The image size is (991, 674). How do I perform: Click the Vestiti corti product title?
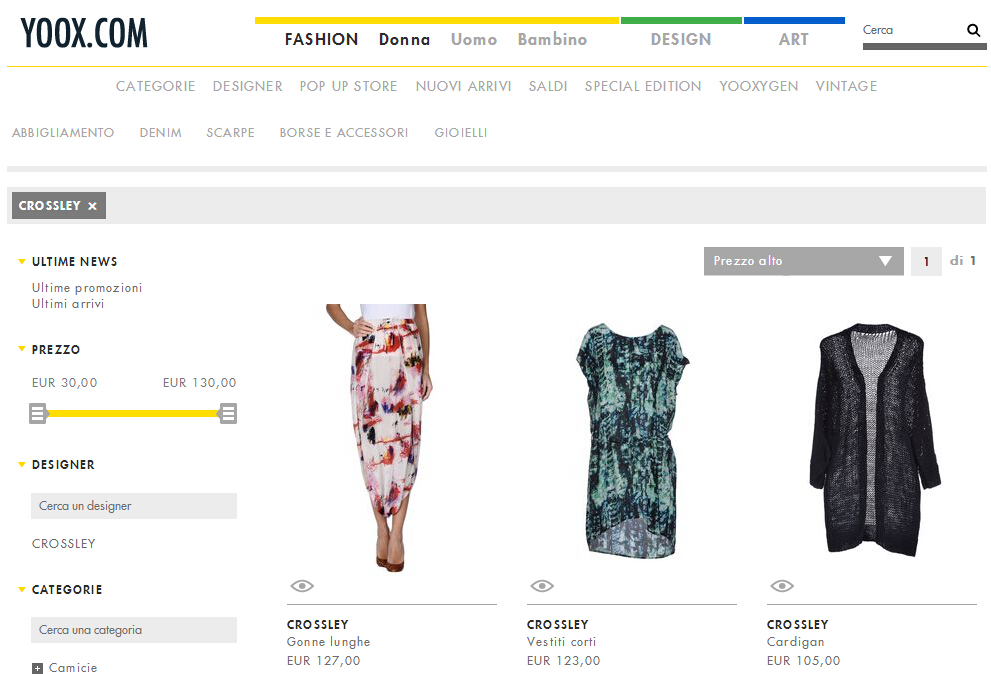pyautogui.click(x=562, y=642)
